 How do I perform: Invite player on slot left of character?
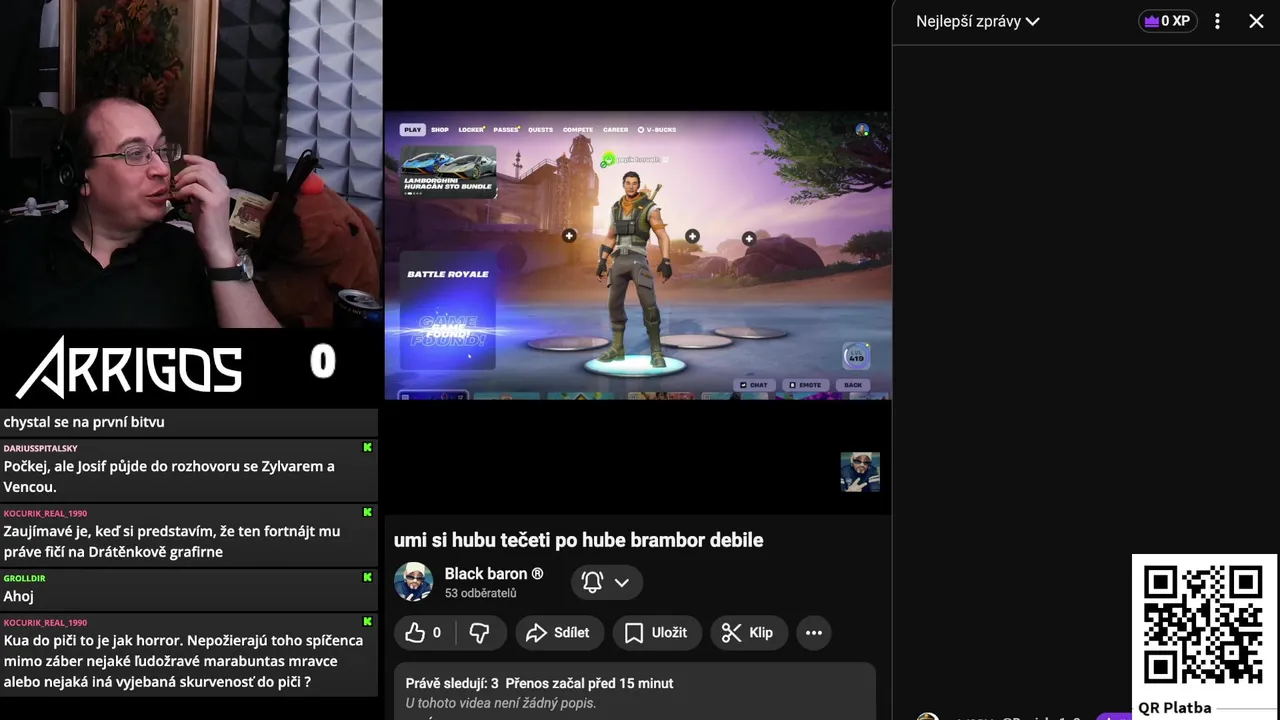[569, 236]
